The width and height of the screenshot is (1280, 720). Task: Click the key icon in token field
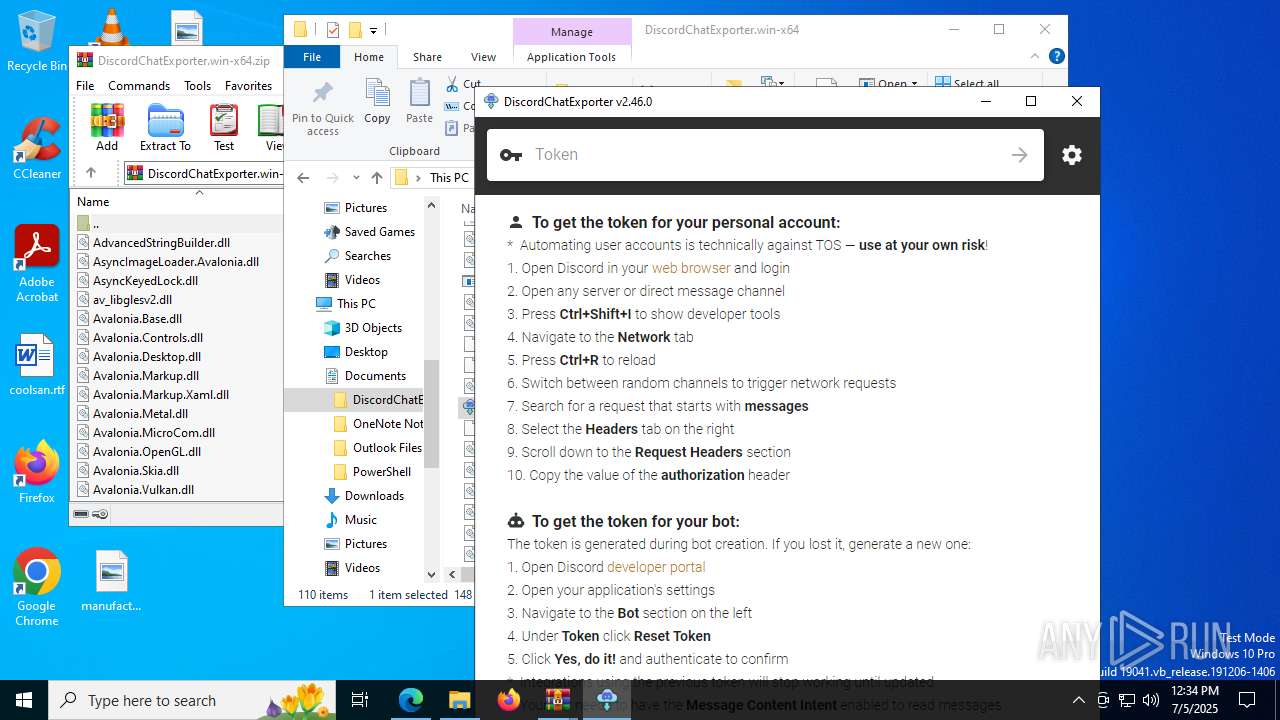(x=511, y=155)
